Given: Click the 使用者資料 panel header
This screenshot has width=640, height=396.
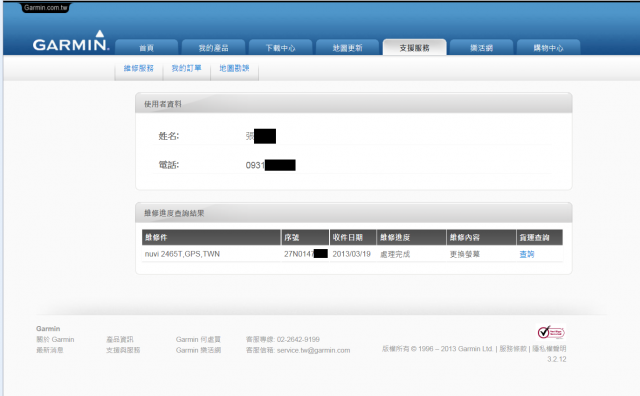Looking at the screenshot, I should click(x=353, y=104).
